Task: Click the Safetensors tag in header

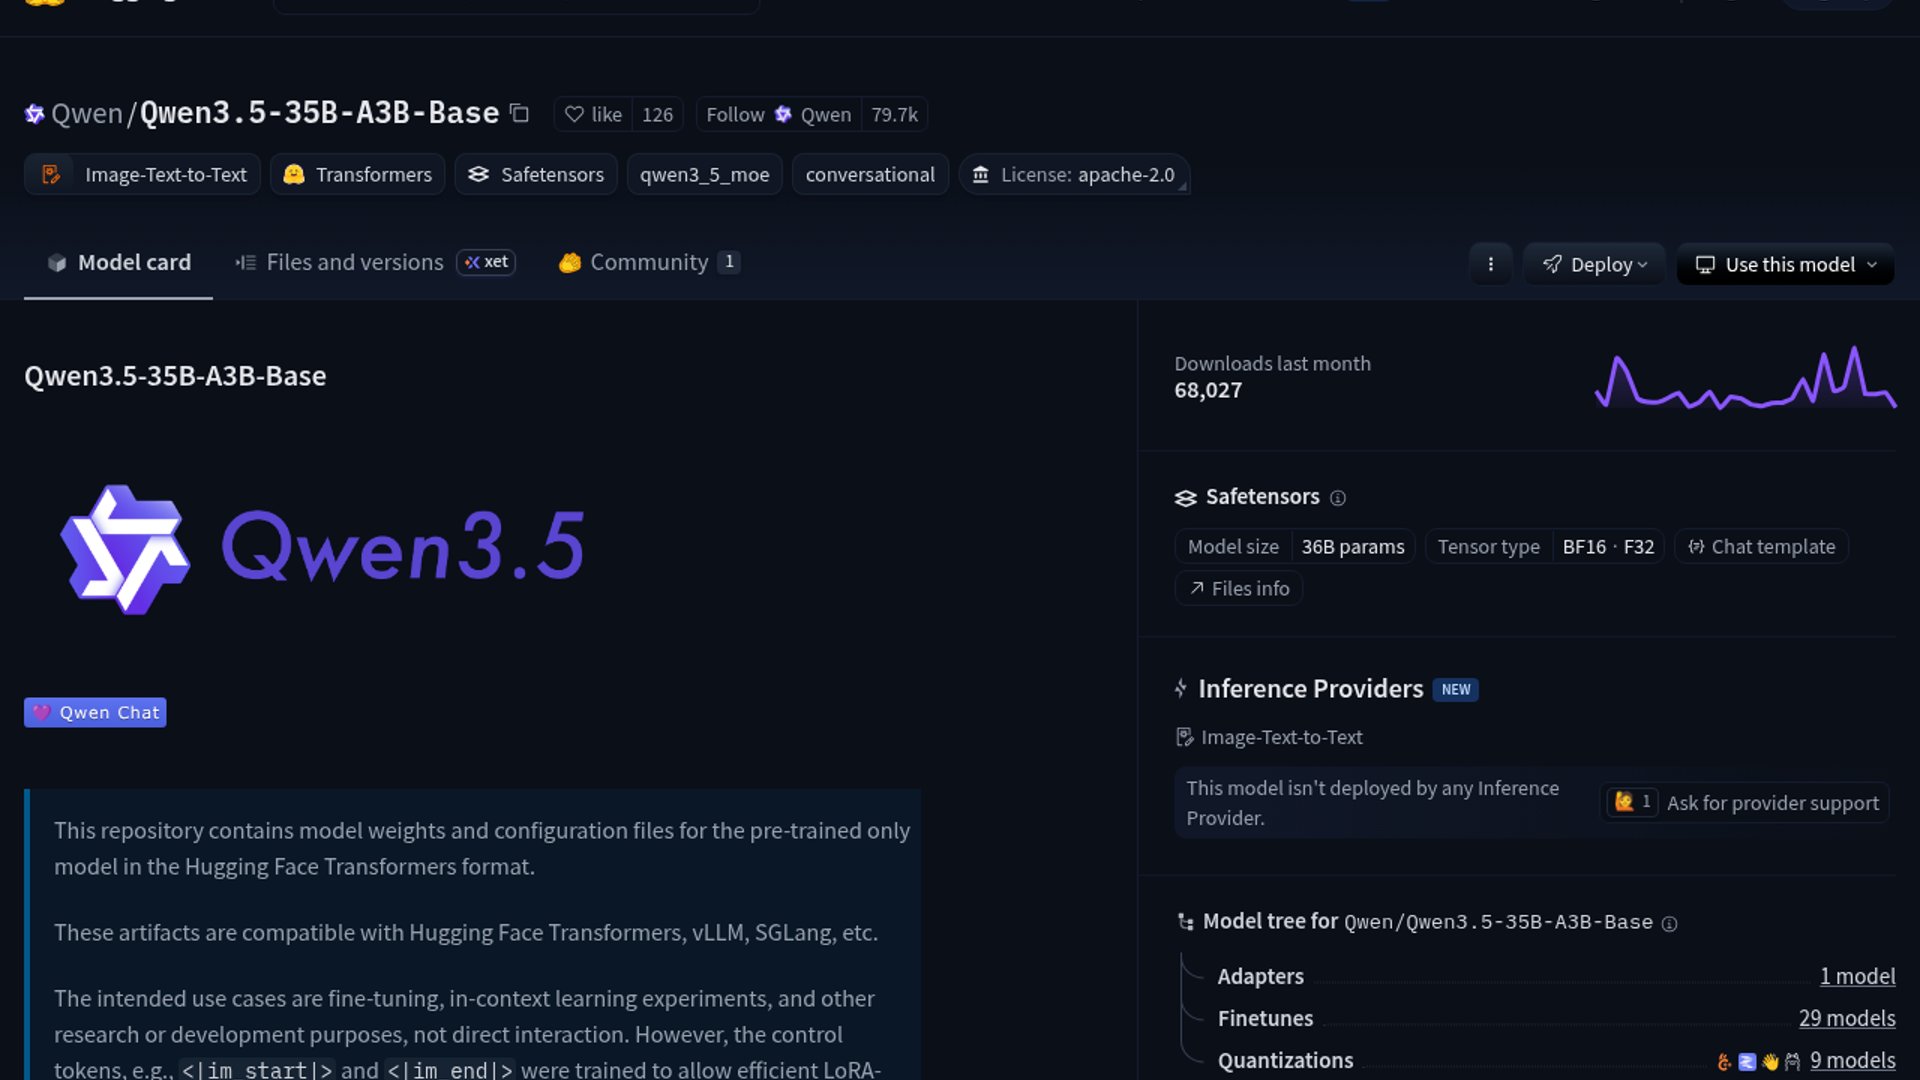Action: pos(536,175)
